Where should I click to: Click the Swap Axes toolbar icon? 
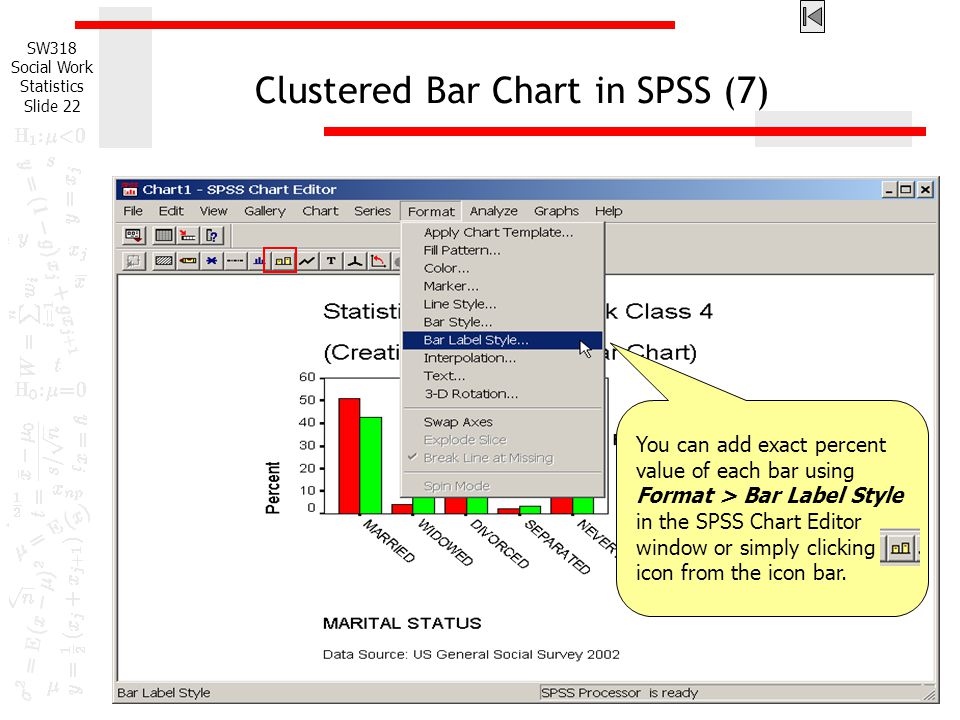(x=379, y=261)
